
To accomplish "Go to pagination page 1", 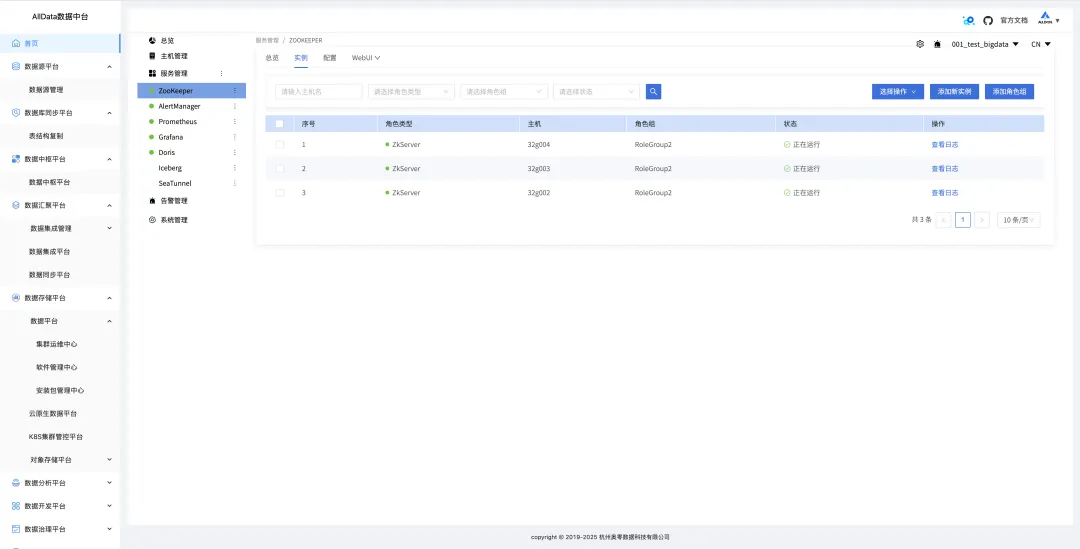I will tap(963, 220).
